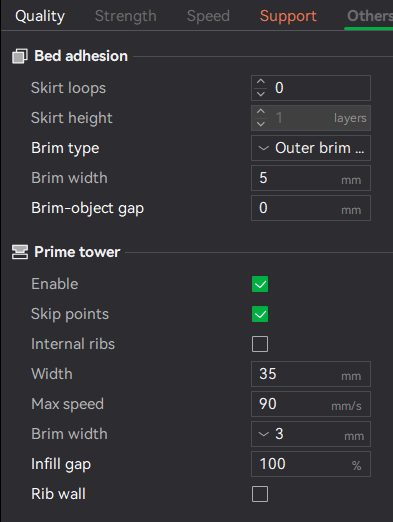The image size is (393, 522).
Task: Click the Bed adhesion Brim width field
Action: point(311,178)
